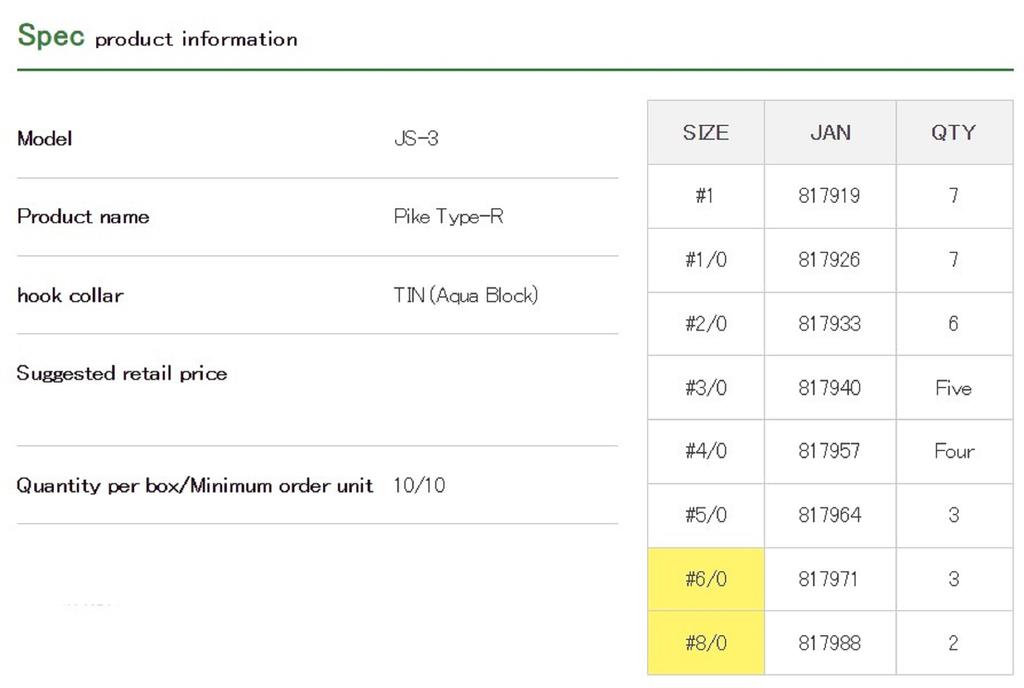
Task: Select JAN code 817933
Action: 829,324
